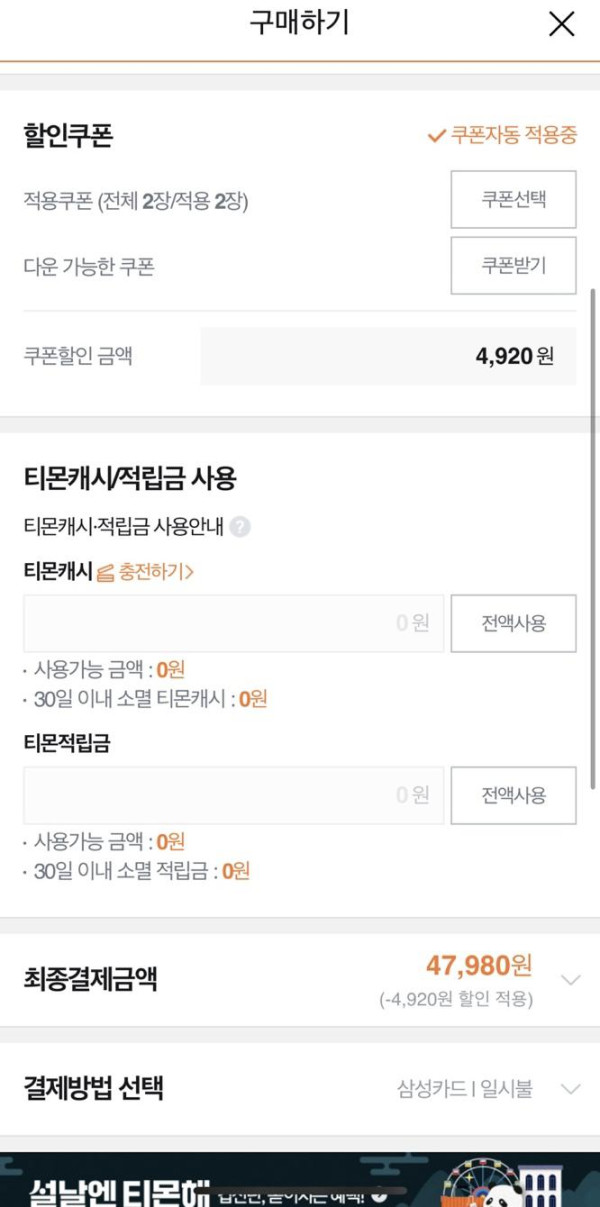This screenshot has width=600, height=1207.
Task: Tap the round arrow icon on the banner
Action: click(x=378, y=1196)
